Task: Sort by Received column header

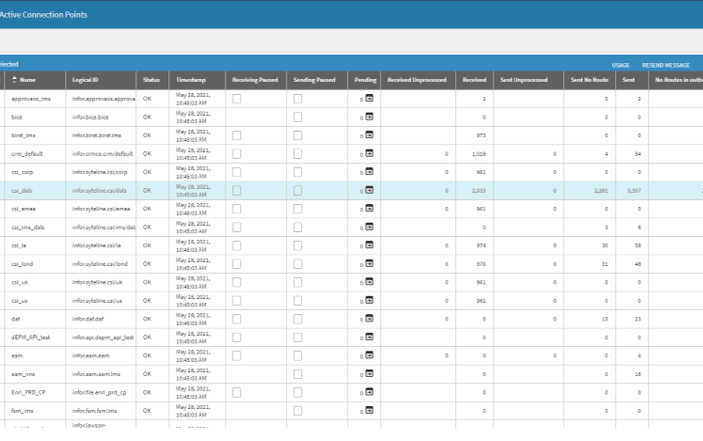Action: tap(474, 80)
